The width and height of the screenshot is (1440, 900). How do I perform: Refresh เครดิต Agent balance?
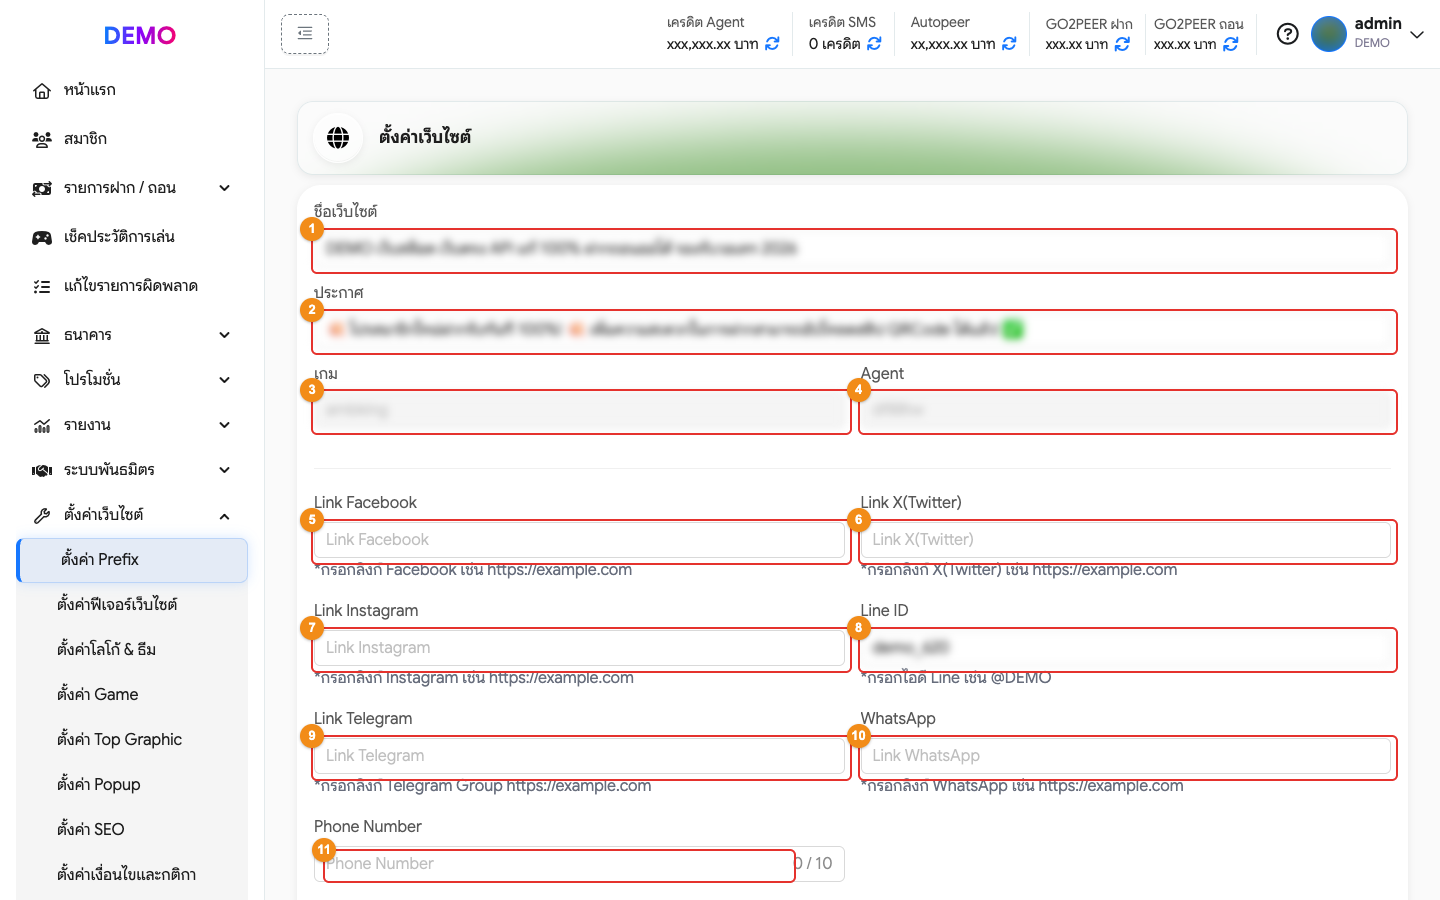pos(772,44)
